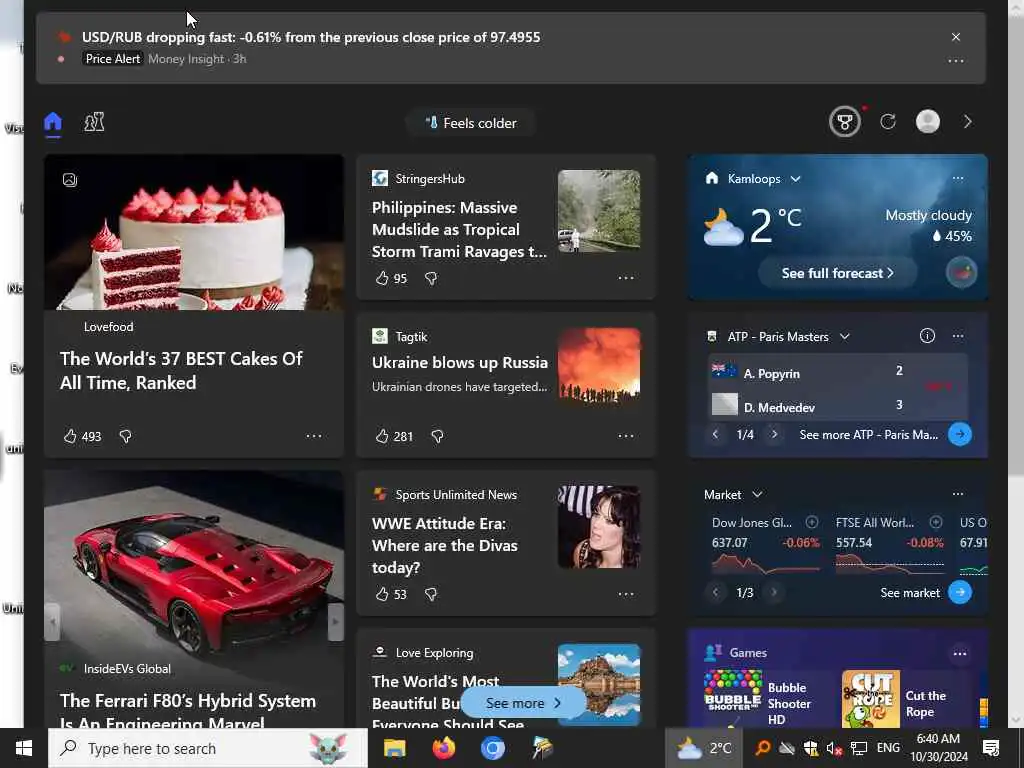
Task: Switch to the chess games tab icon
Action: pyautogui.click(x=94, y=122)
